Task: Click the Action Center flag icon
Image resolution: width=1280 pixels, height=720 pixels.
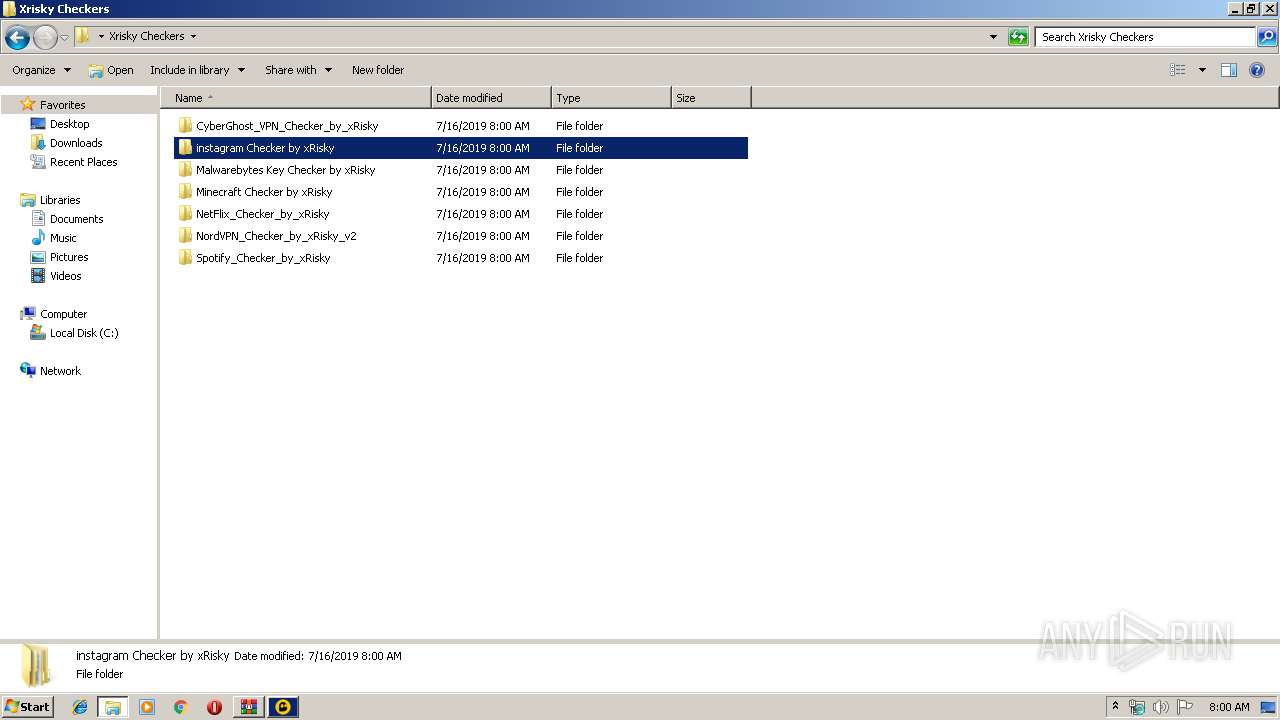Action: (1185, 707)
